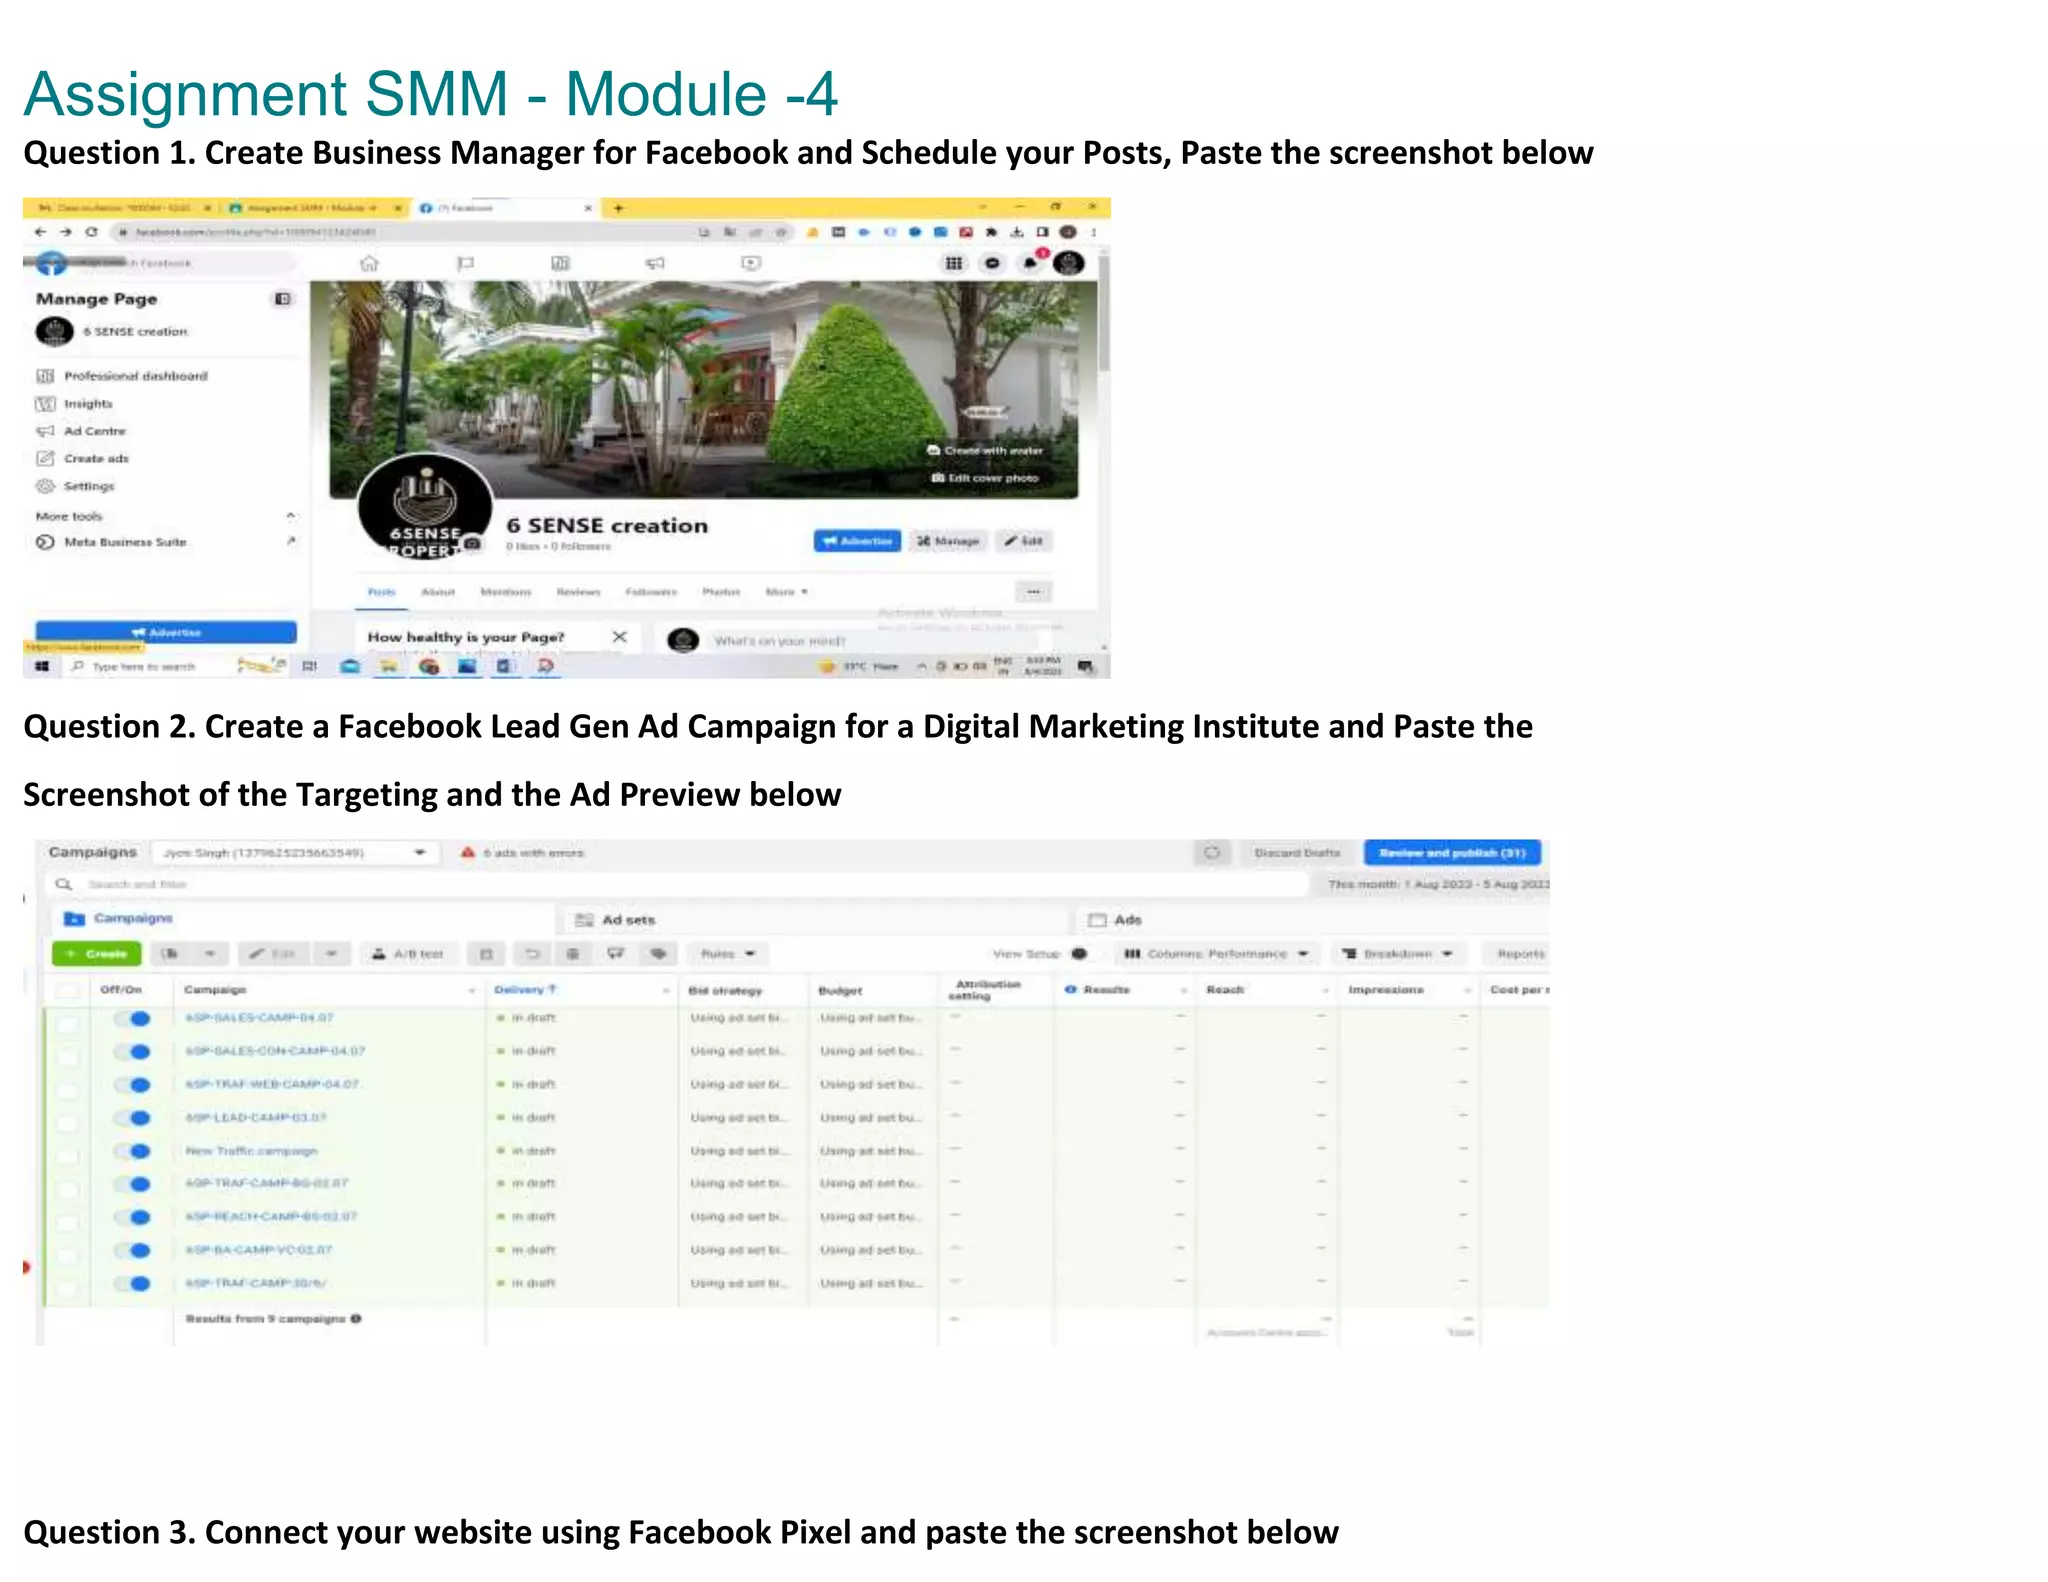This screenshot has height=1582, width=2048.
Task: Switch to the Ad sets tab
Action: [x=628, y=920]
